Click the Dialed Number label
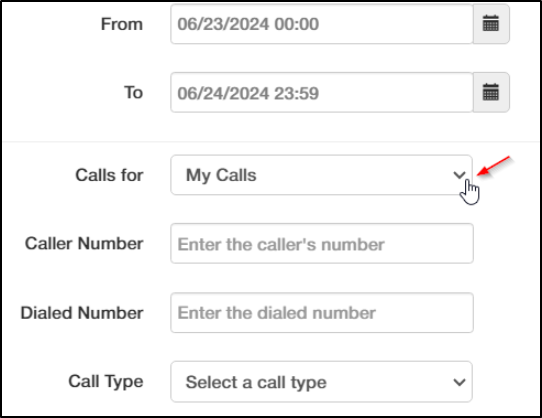This screenshot has height=418, width=542. 82,313
